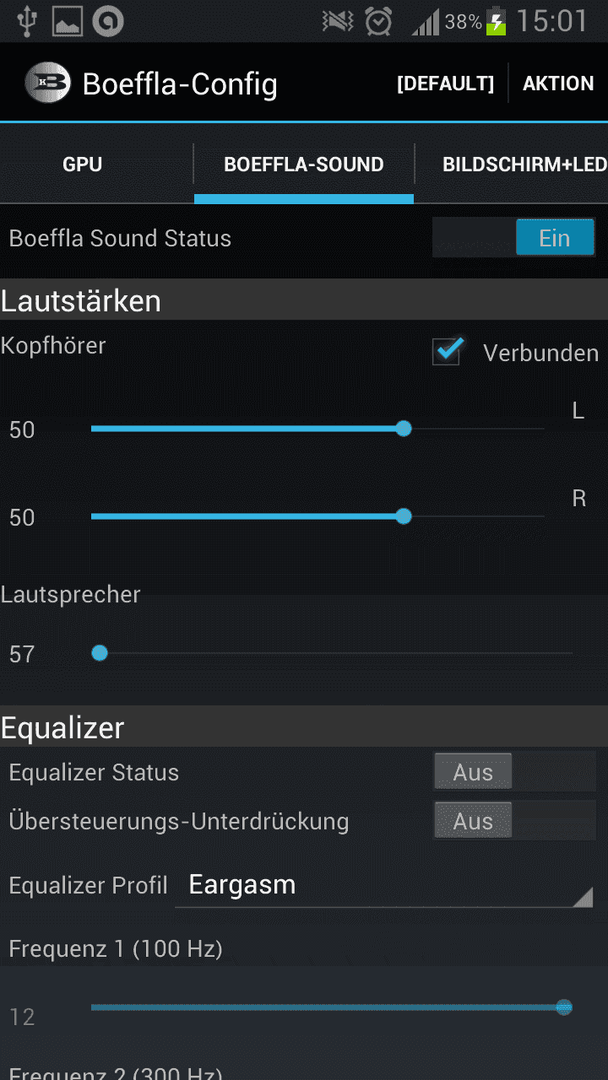The height and width of the screenshot is (1080, 608).
Task: Tap the charging battery icon
Action: coord(496,21)
